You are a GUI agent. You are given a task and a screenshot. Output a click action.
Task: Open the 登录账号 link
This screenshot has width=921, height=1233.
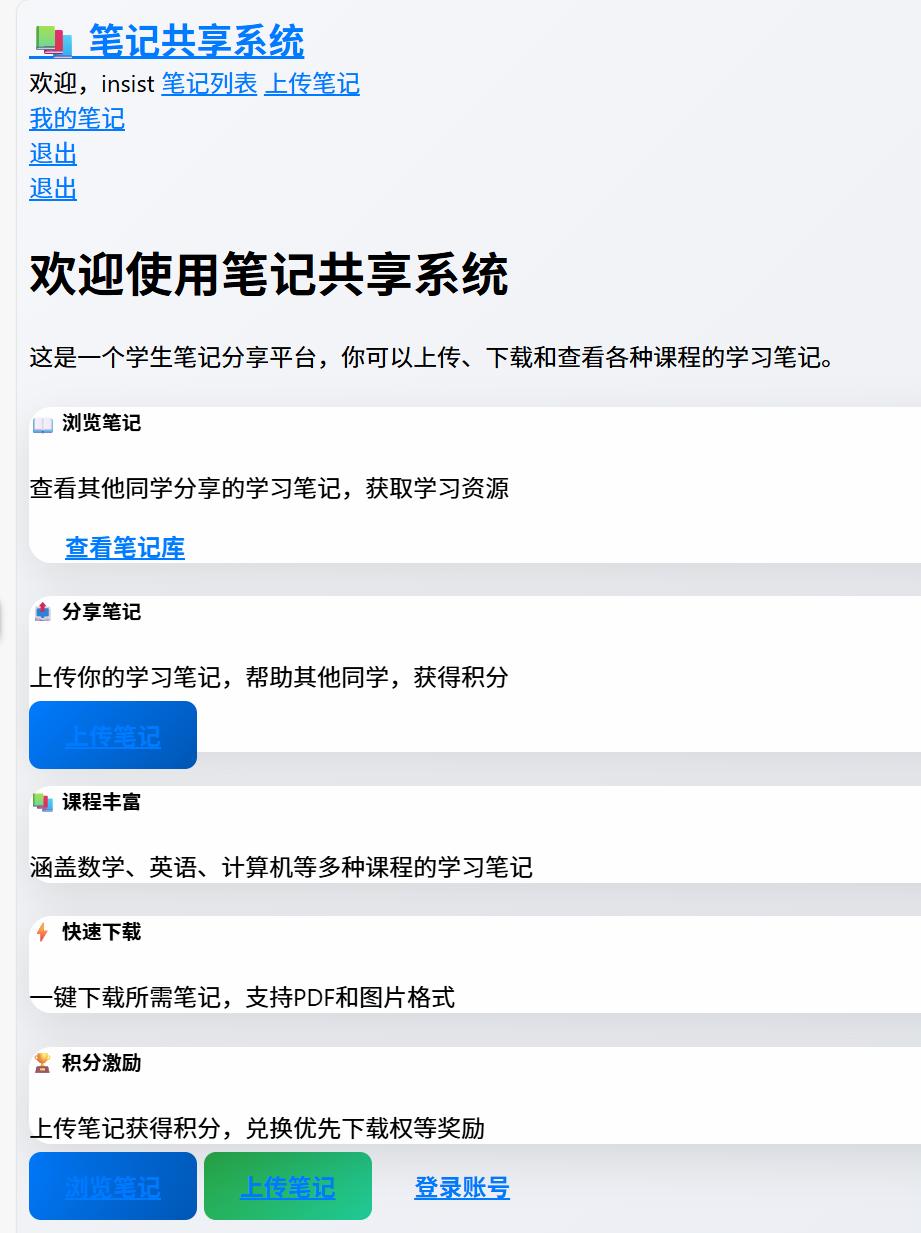pyautogui.click(x=462, y=1188)
